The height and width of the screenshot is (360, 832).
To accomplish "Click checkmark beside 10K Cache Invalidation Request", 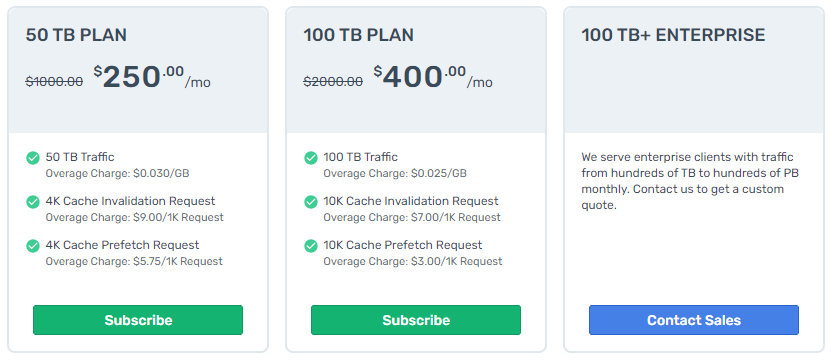I will (x=310, y=202).
